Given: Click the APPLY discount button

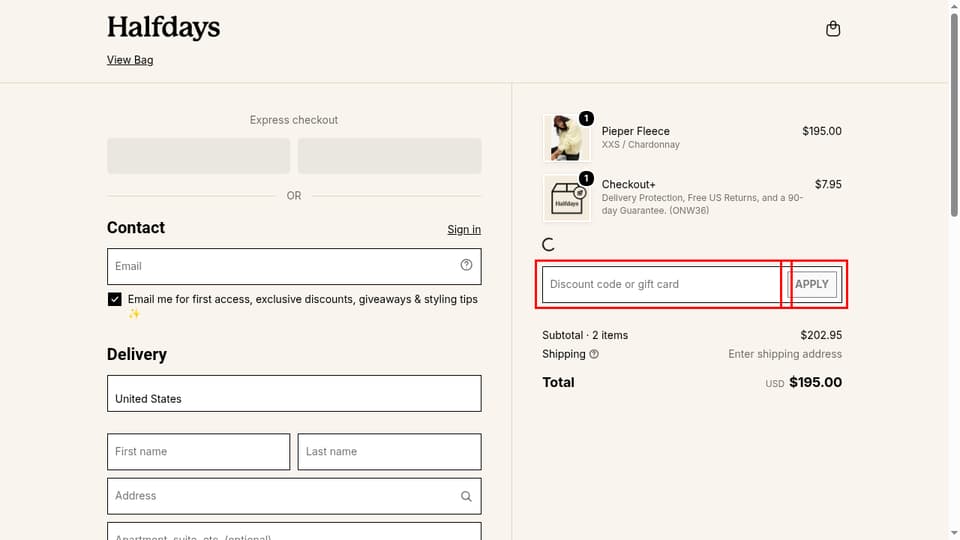Looking at the screenshot, I should 811,284.
